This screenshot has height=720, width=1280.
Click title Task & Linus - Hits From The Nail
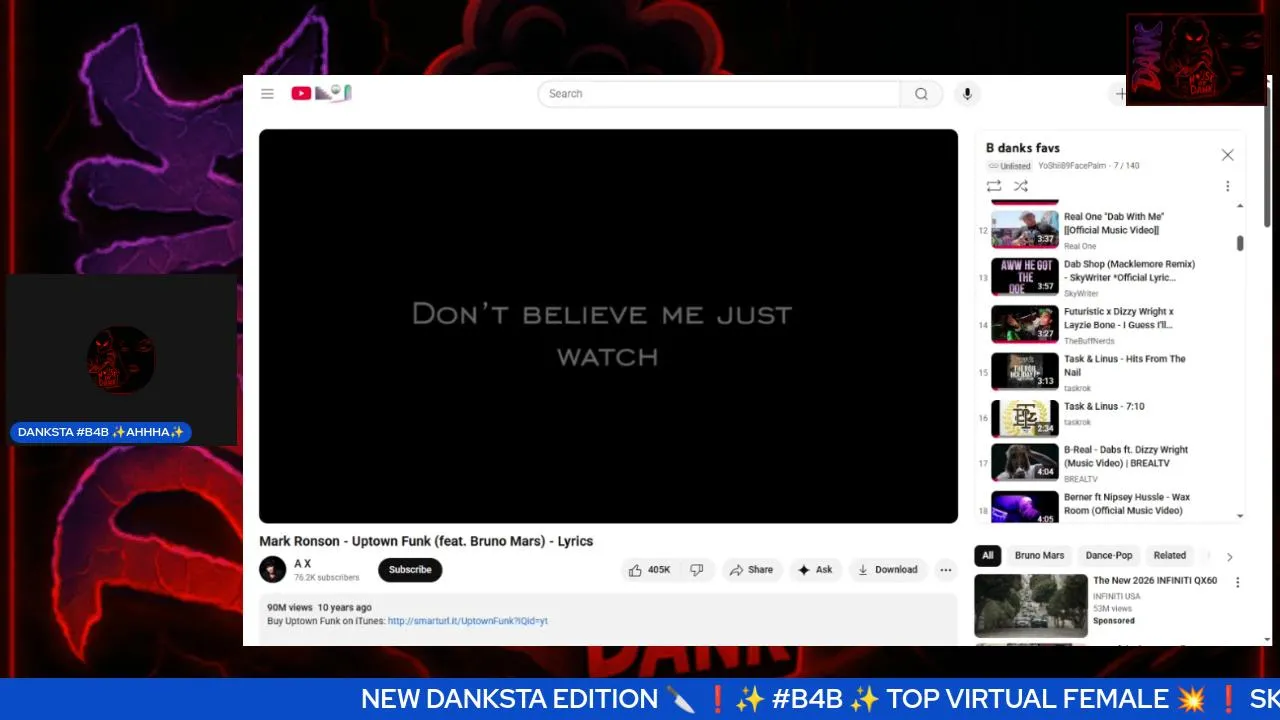coord(1125,365)
